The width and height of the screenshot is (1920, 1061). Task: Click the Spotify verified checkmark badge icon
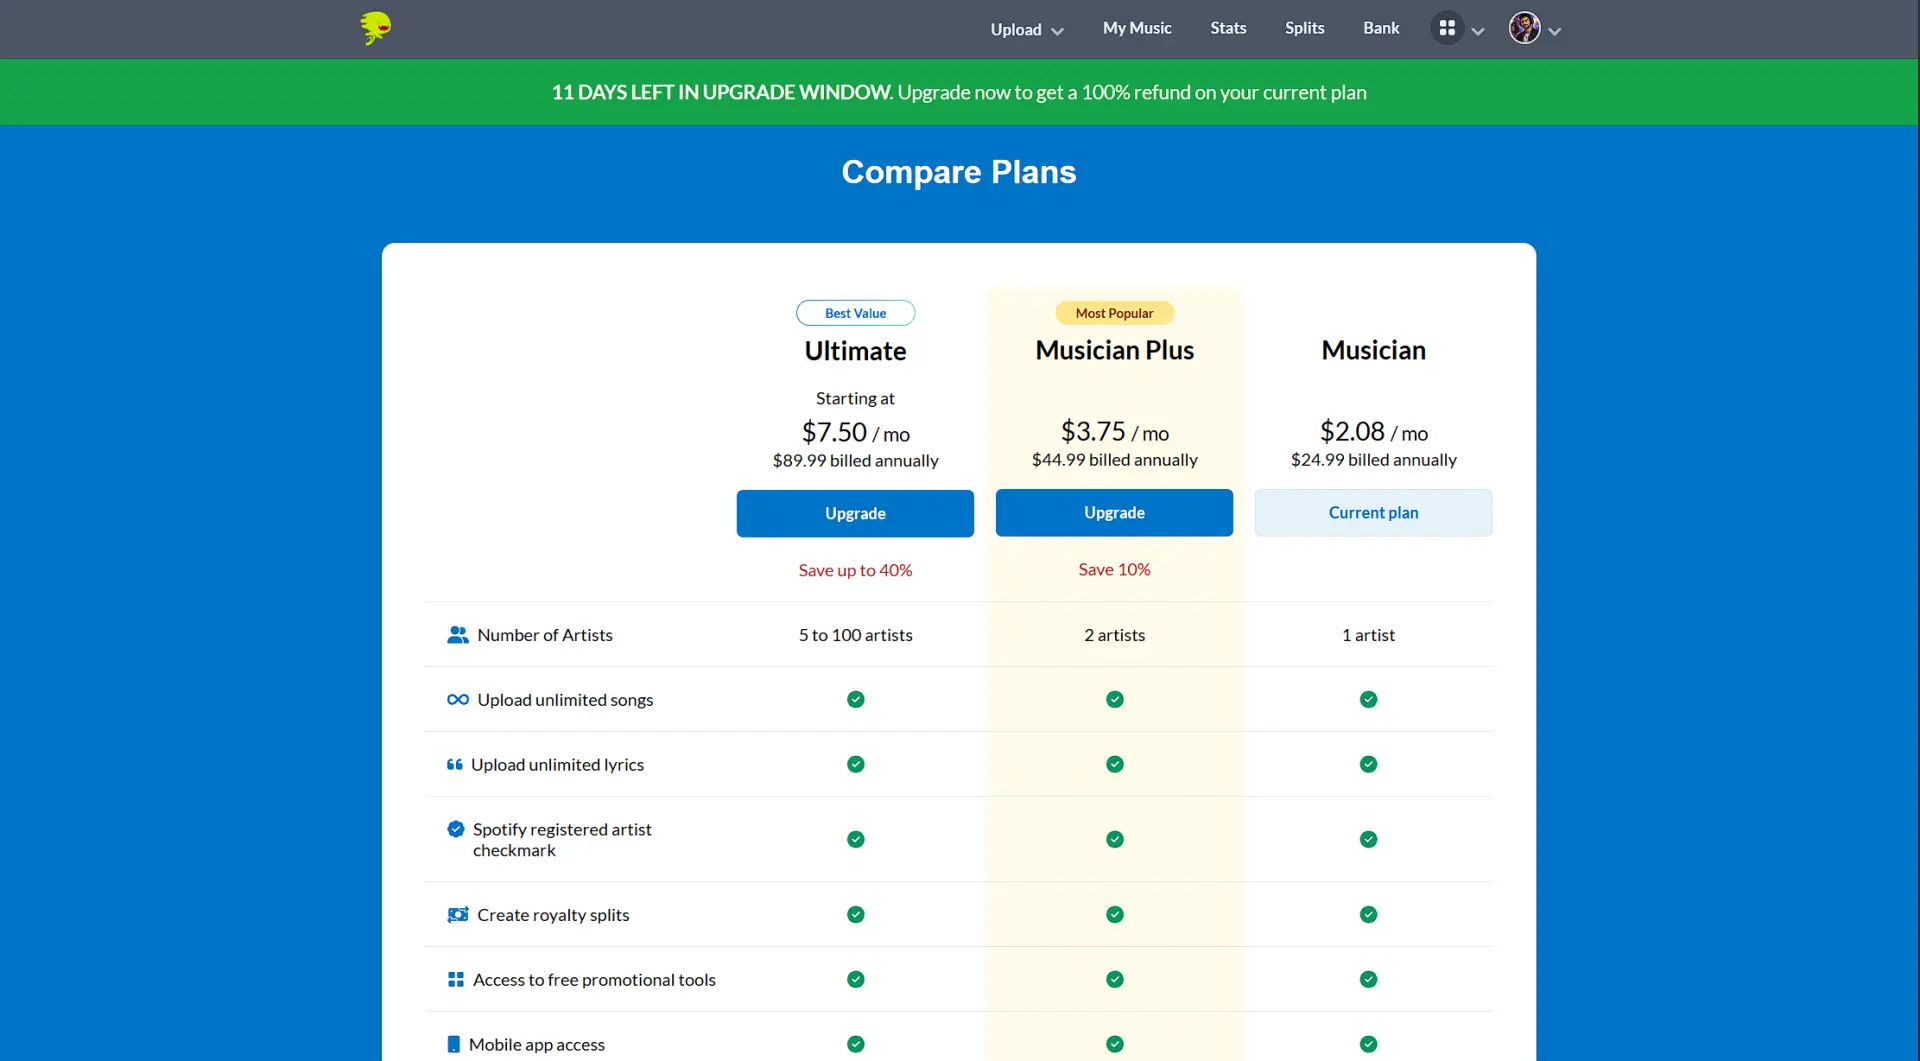coord(456,829)
